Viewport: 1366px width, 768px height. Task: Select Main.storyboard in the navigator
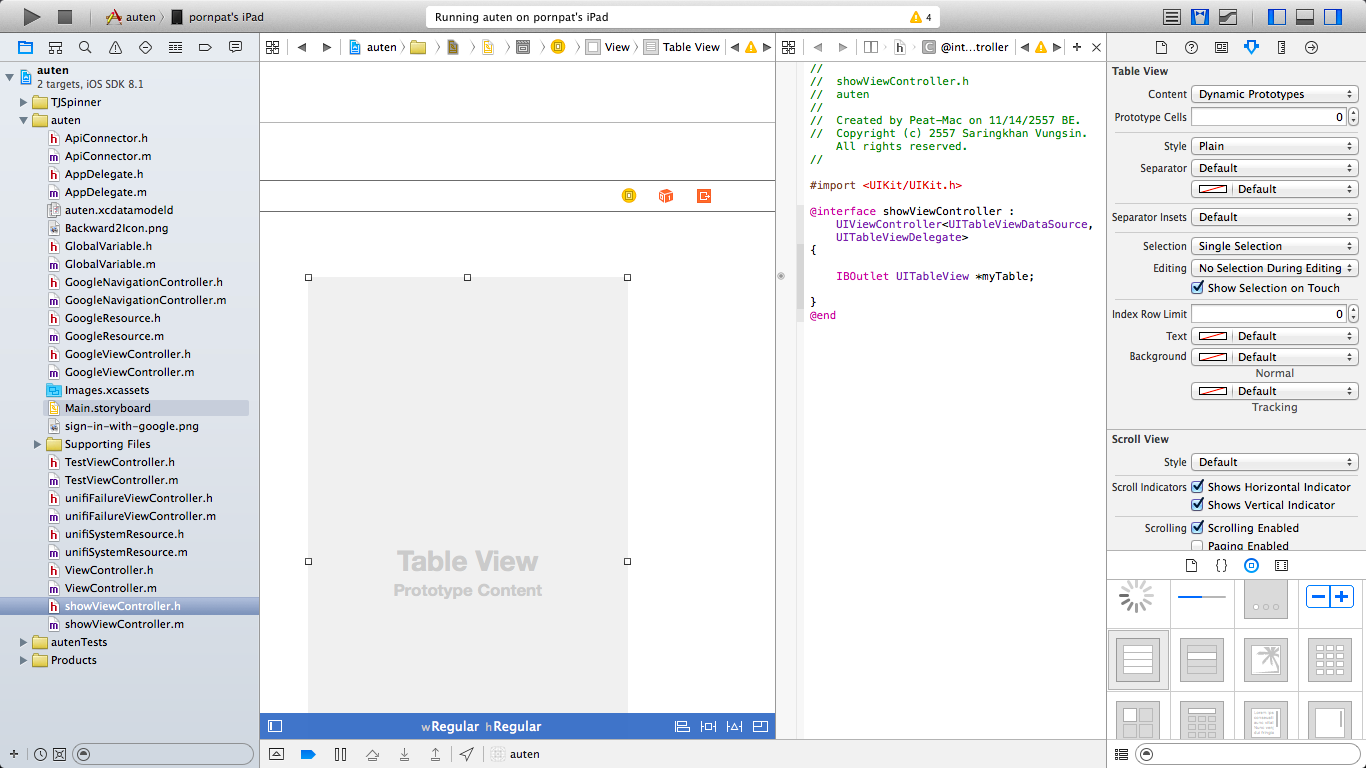107,408
